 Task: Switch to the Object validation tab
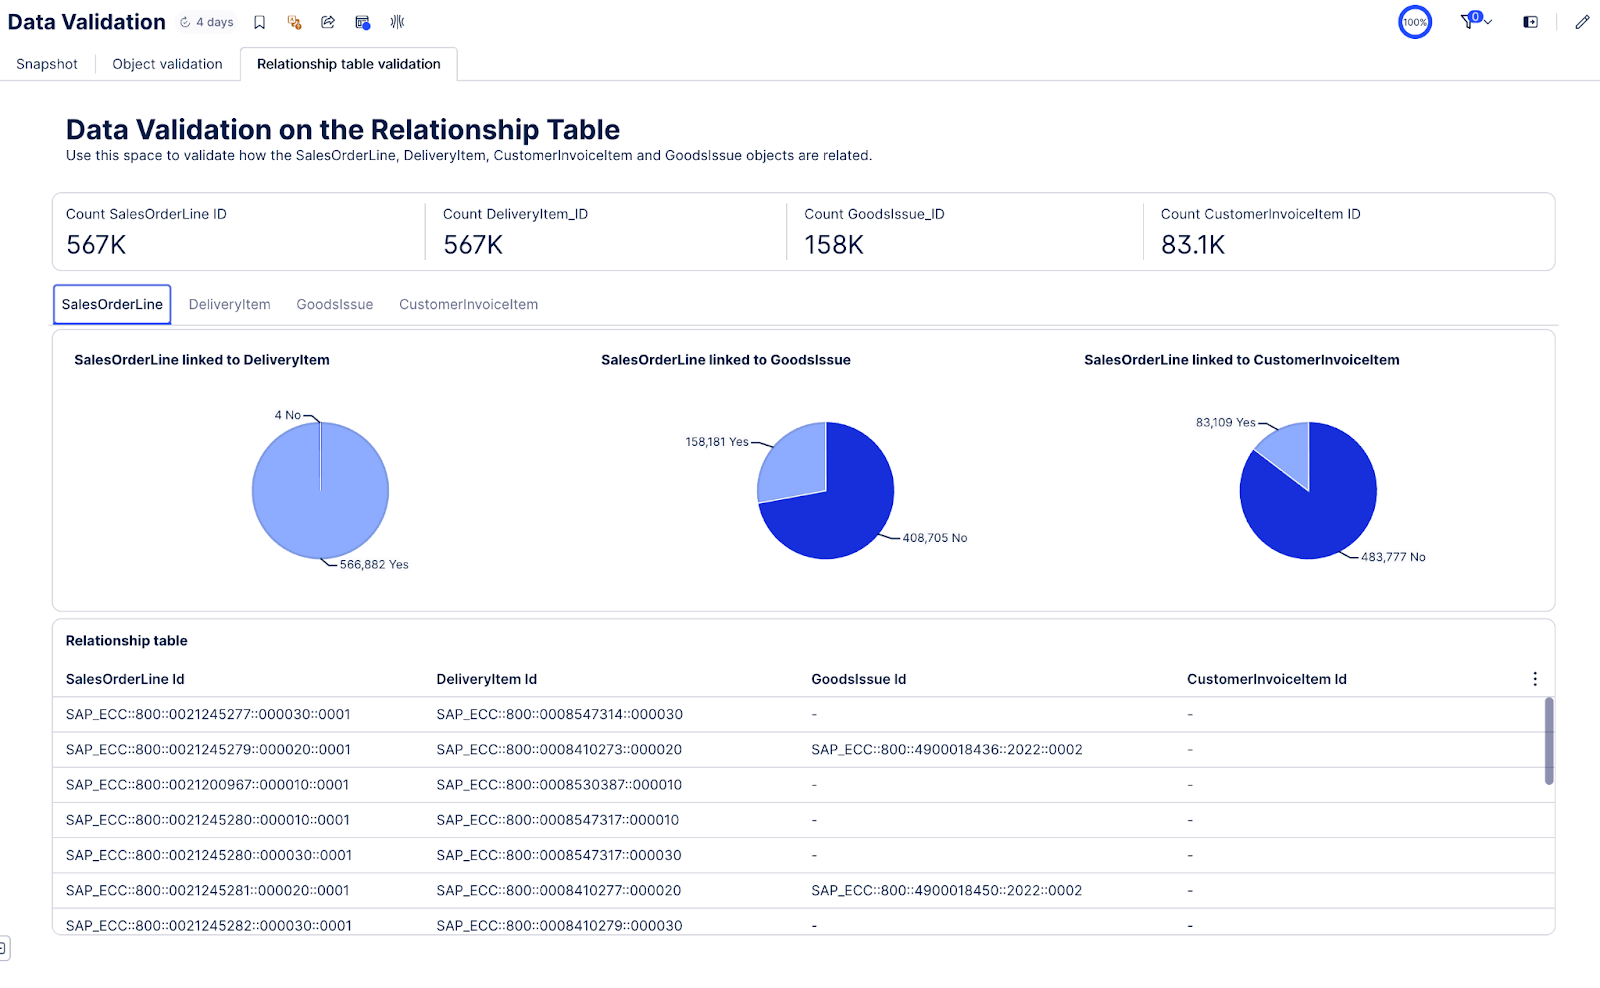(167, 64)
